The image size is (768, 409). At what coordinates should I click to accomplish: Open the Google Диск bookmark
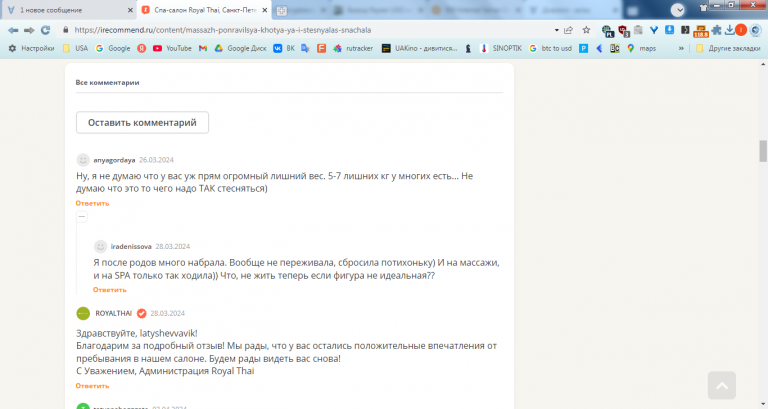click(240, 48)
